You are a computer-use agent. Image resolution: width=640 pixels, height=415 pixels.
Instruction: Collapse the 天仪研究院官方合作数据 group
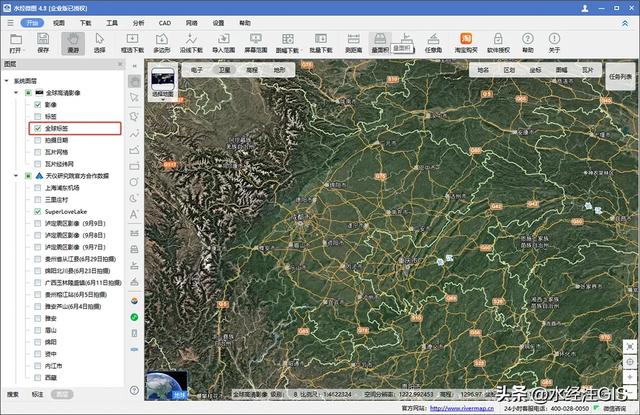click(x=17, y=174)
